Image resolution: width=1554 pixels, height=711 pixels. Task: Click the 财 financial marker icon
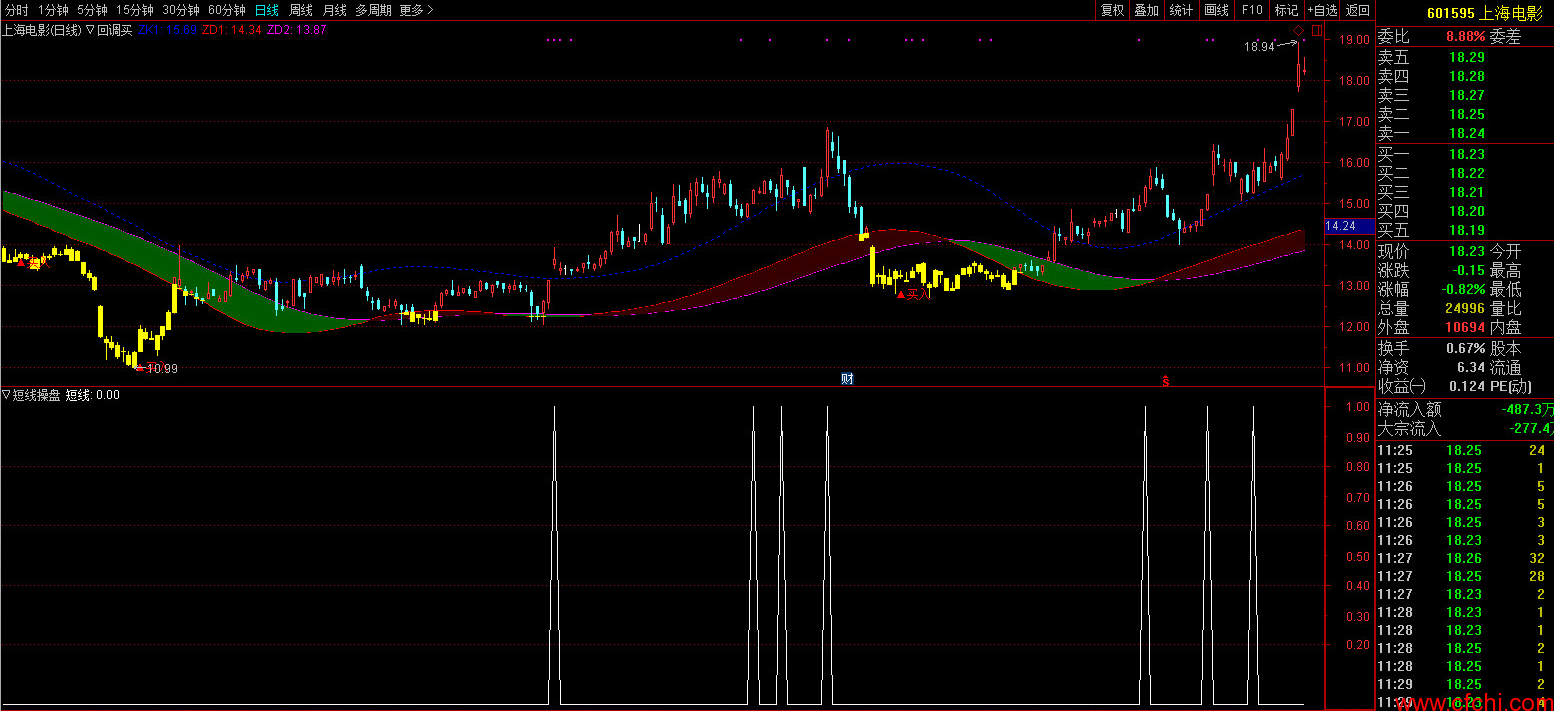(847, 378)
